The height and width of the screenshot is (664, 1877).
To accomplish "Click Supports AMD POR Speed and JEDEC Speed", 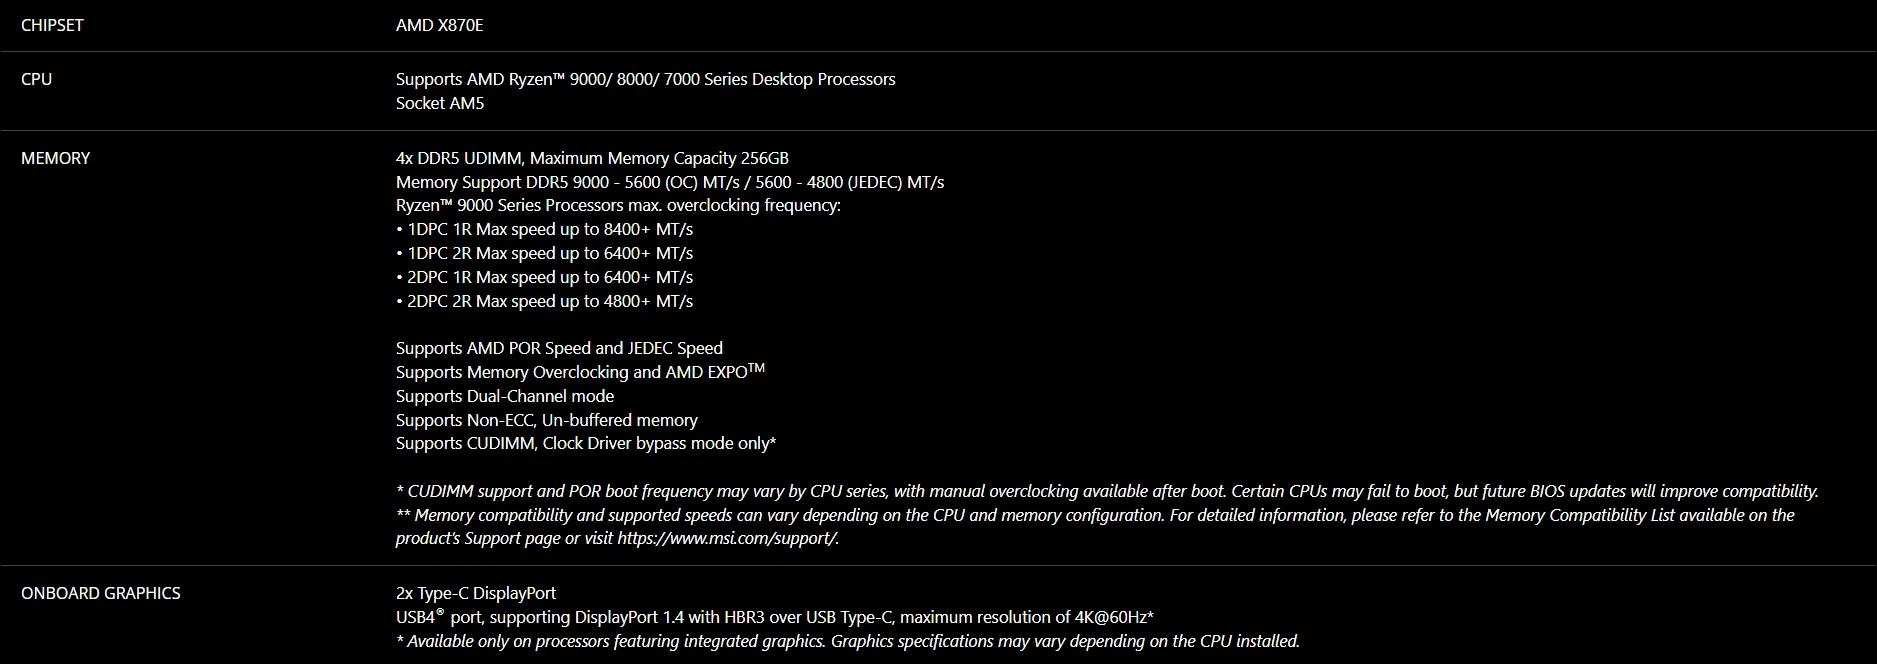I will point(559,348).
